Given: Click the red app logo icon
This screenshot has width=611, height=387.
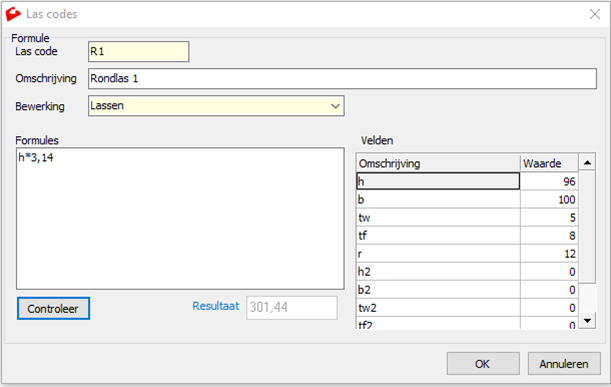Looking at the screenshot, I should coord(13,14).
